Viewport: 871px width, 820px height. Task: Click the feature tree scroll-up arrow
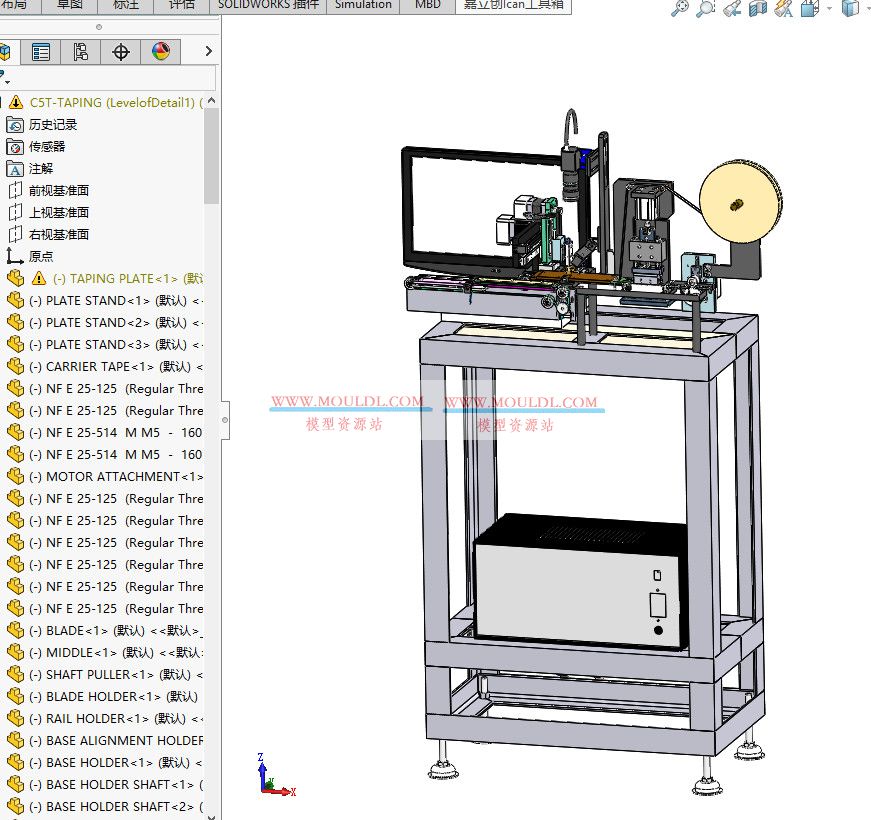[x=211, y=100]
